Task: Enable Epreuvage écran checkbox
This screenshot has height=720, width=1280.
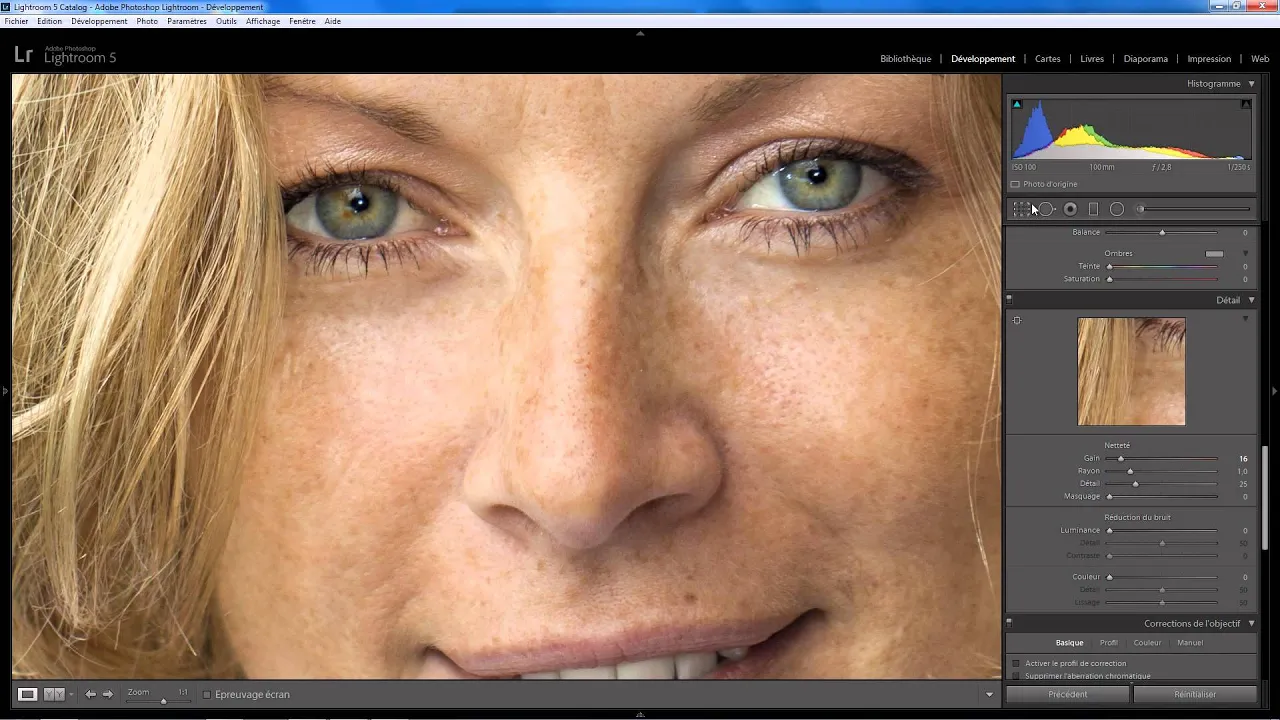Action: coord(207,694)
